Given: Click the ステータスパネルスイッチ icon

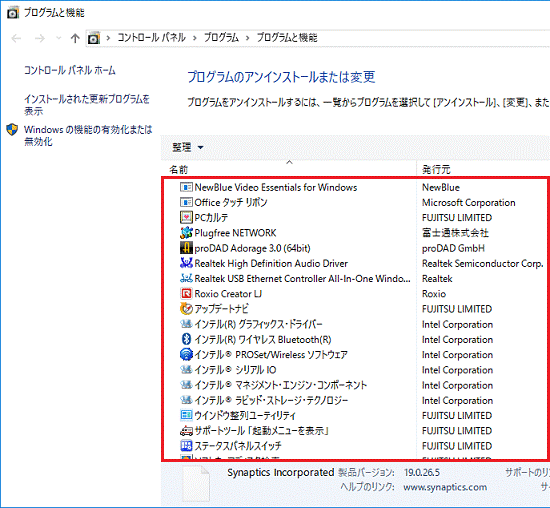Looking at the screenshot, I should (x=186, y=446).
